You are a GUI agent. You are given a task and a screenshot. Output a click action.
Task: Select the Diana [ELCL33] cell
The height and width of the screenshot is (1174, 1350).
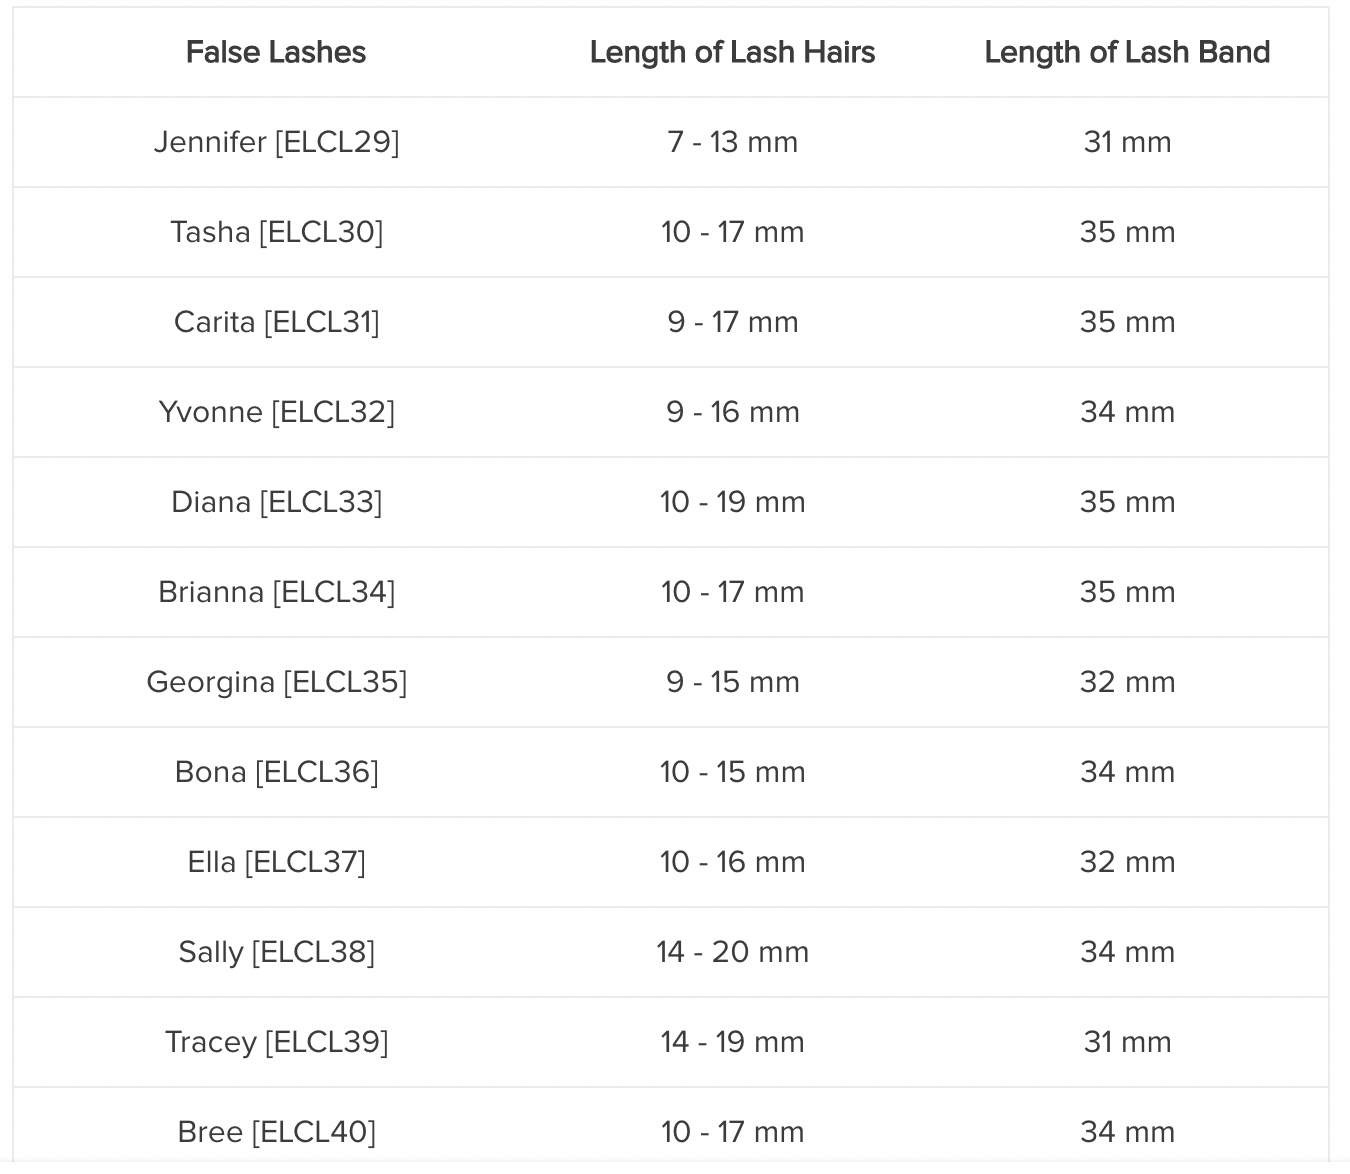276,502
